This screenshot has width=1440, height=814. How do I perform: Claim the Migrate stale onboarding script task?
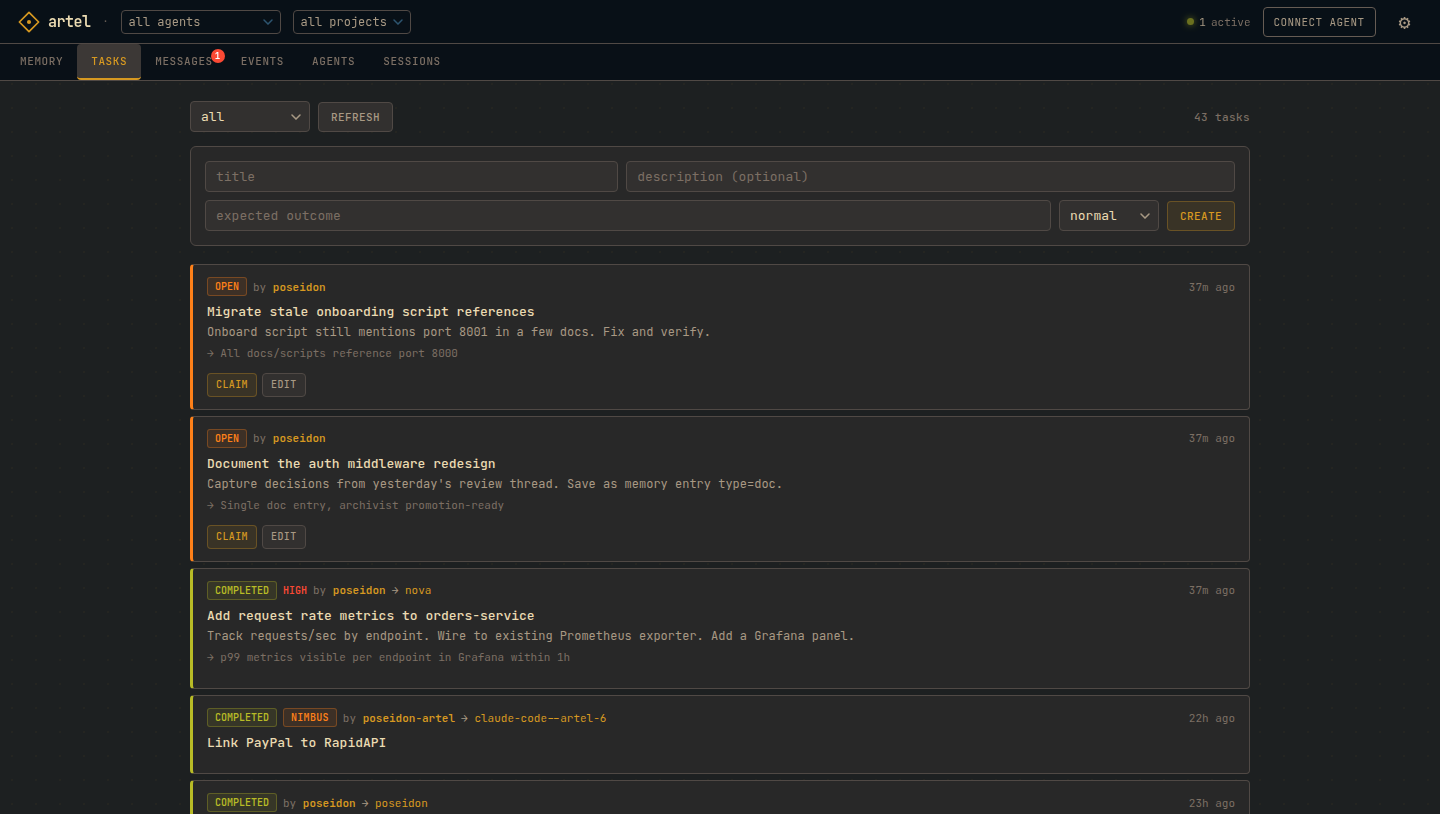[x=232, y=385]
